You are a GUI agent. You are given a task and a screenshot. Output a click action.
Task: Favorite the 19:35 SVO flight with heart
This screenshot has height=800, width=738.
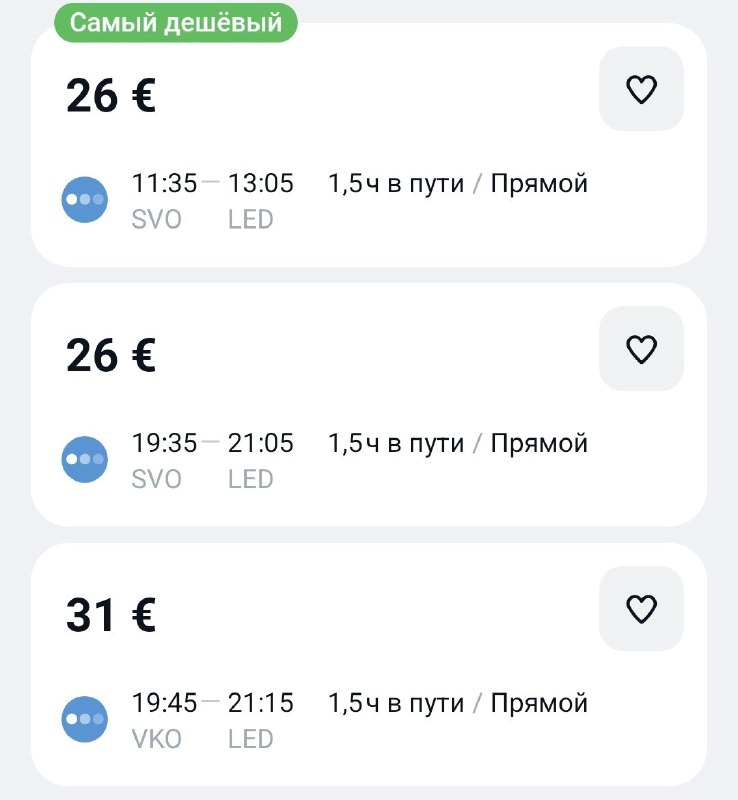pyautogui.click(x=641, y=349)
